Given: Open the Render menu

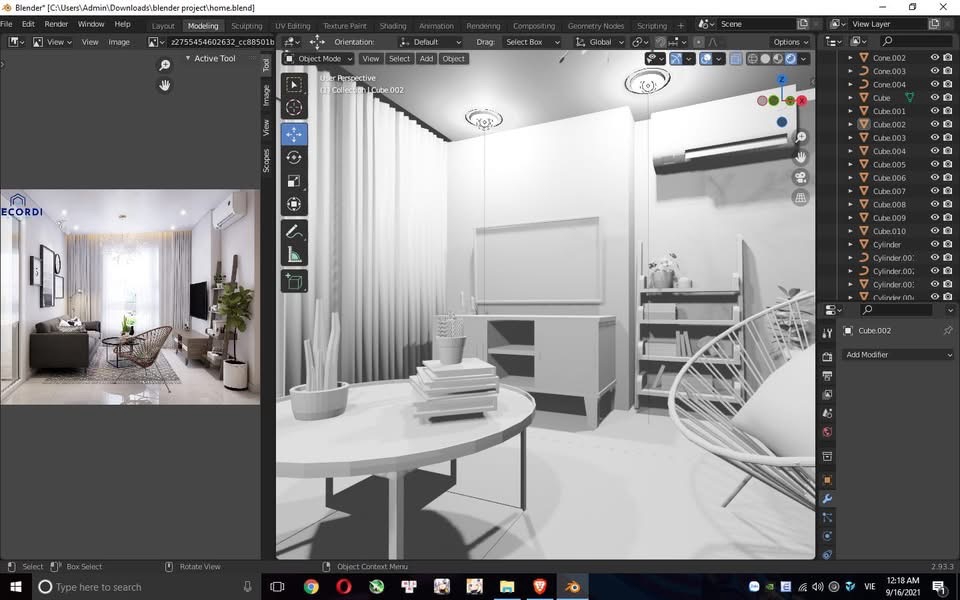Looking at the screenshot, I should pos(56,24).
